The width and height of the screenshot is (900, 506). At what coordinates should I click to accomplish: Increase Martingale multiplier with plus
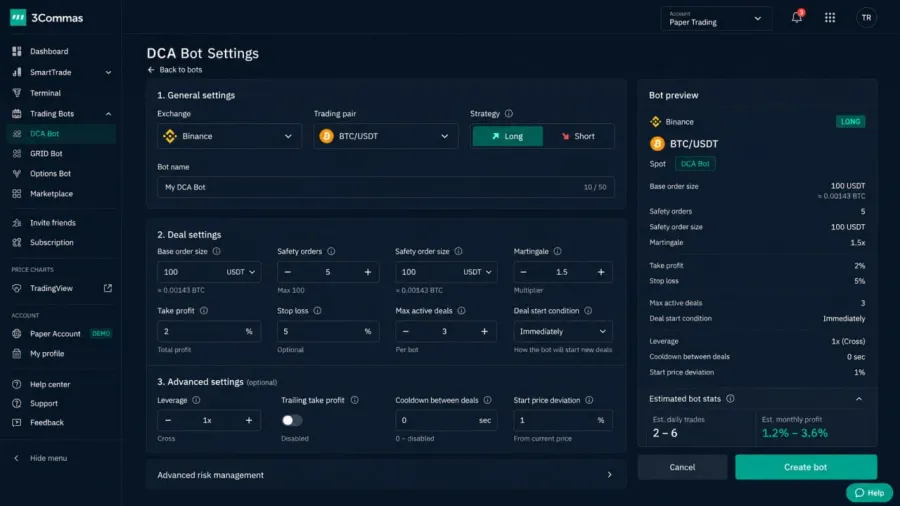[601, 272]
